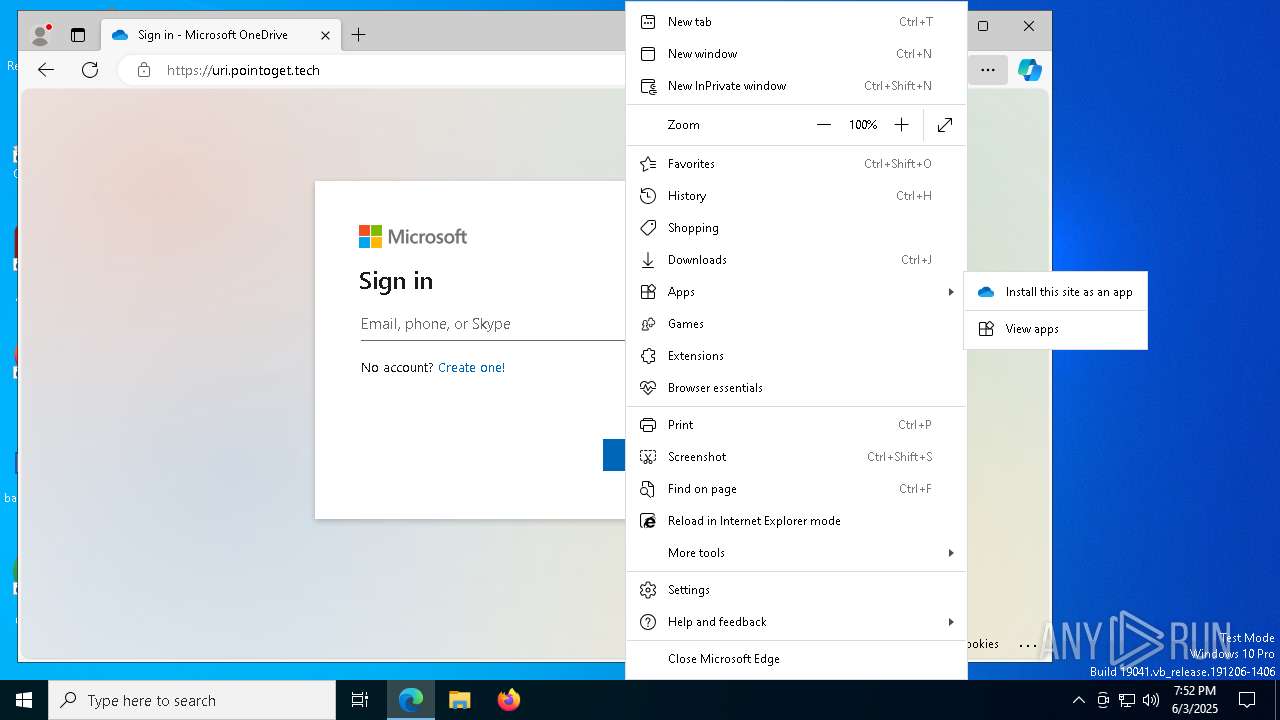Open Settings and more ellipsis button
This screenshot has height=720, width=1280.
point(988,70)
